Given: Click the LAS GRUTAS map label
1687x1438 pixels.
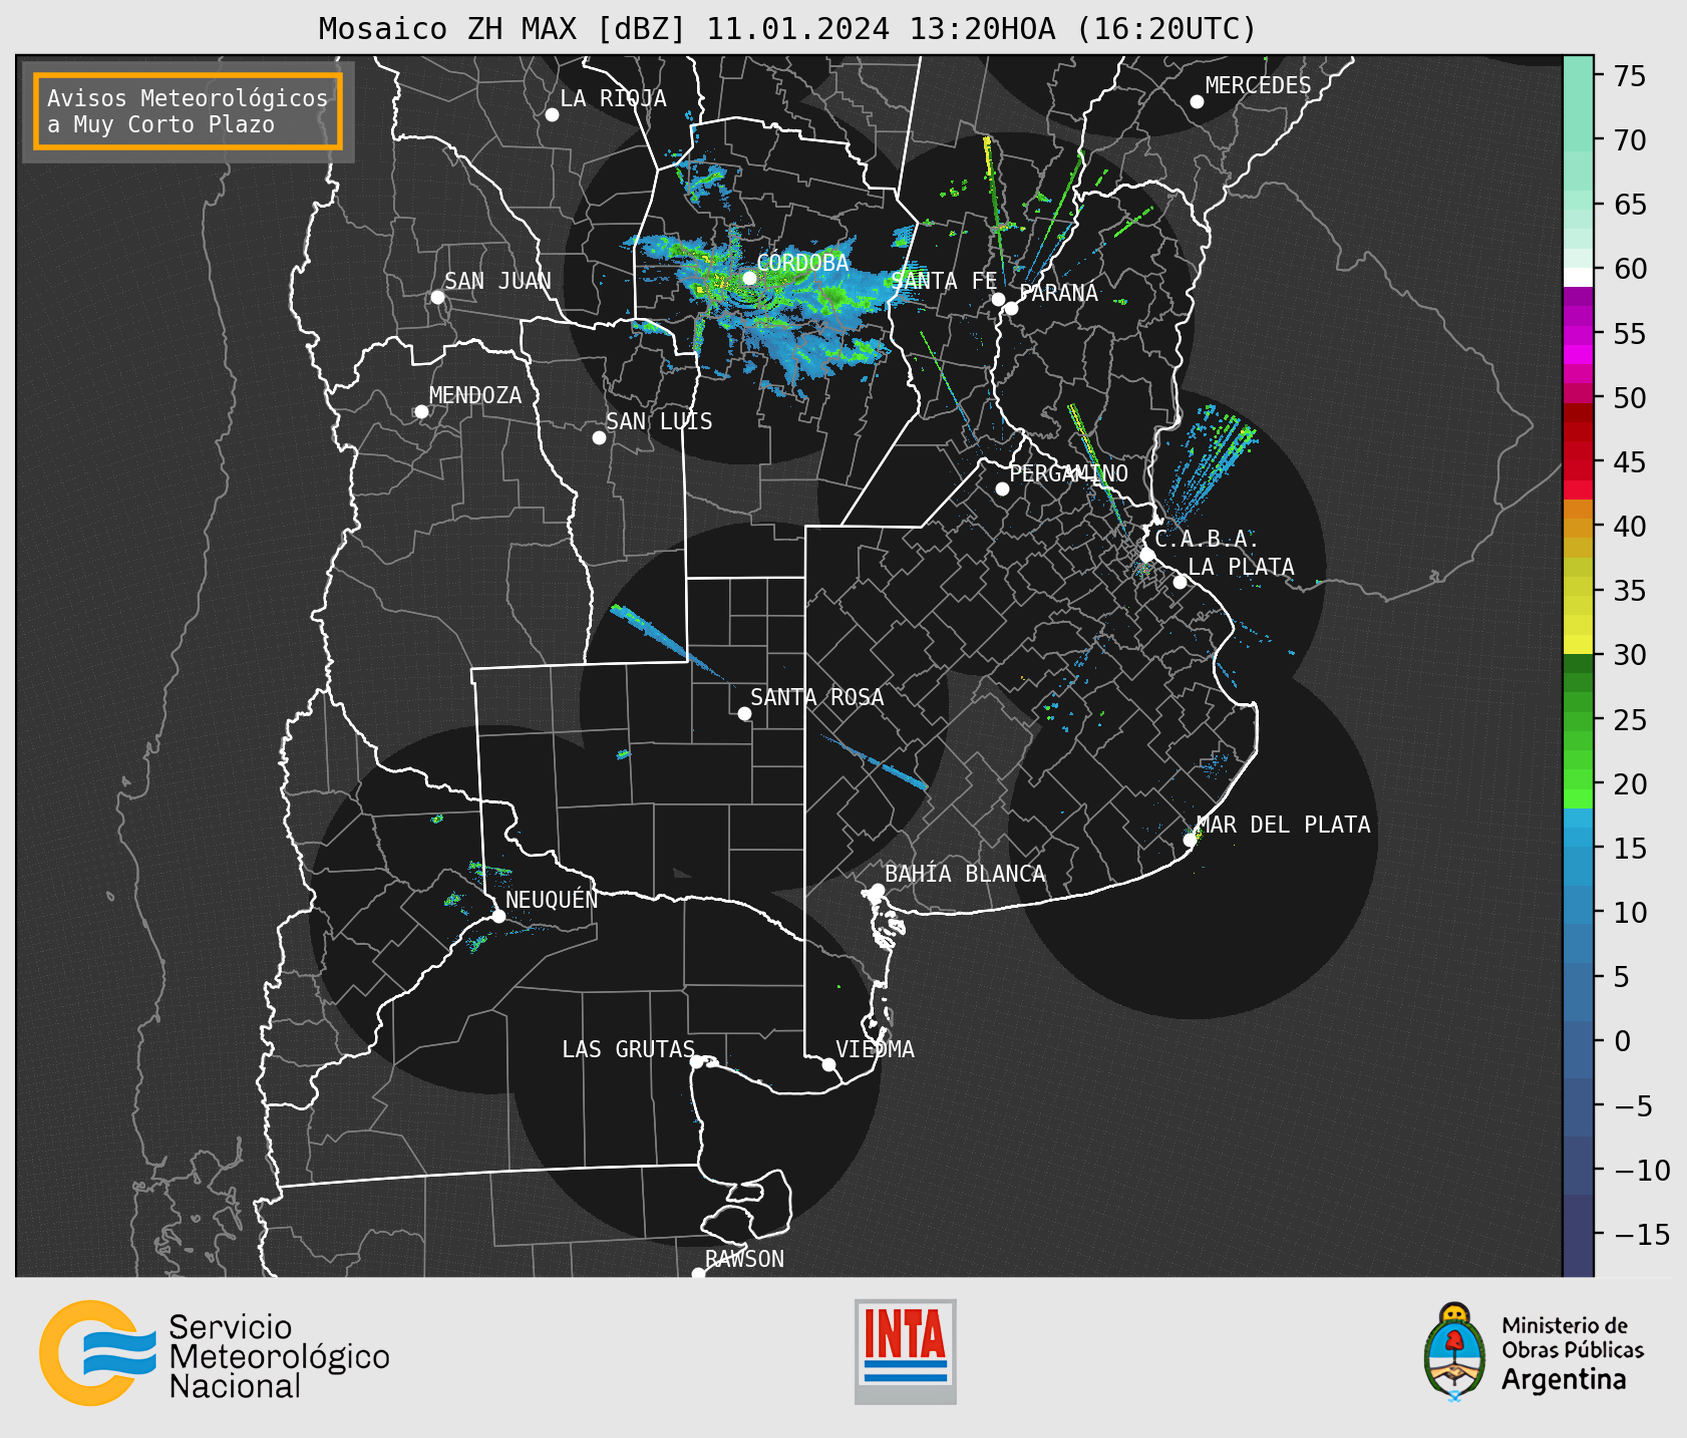Looking at the screenshot, I should (628, 1049).
